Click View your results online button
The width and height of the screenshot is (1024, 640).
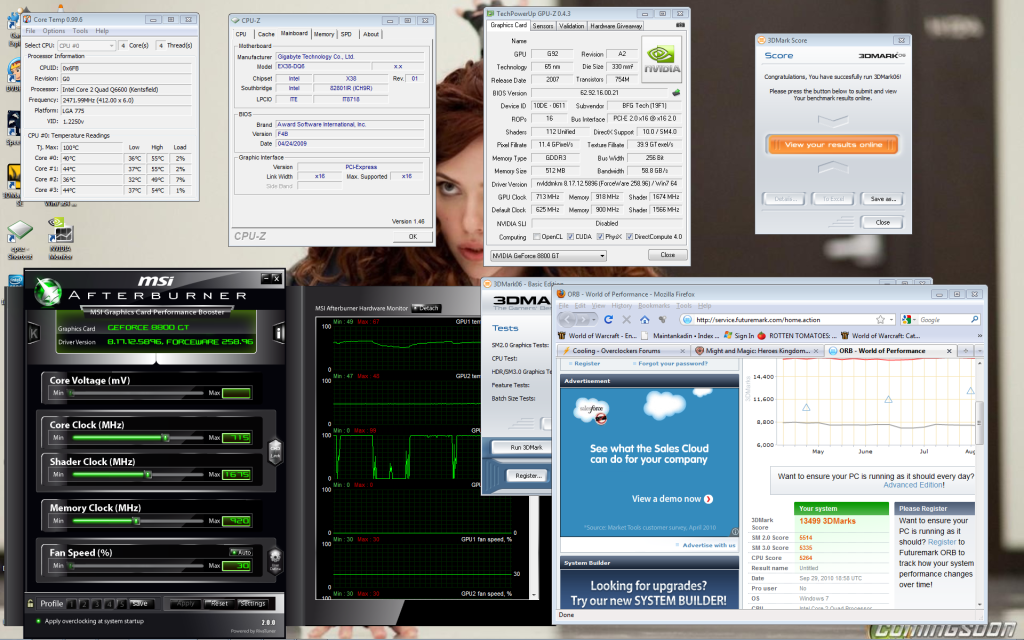(833, 144)
